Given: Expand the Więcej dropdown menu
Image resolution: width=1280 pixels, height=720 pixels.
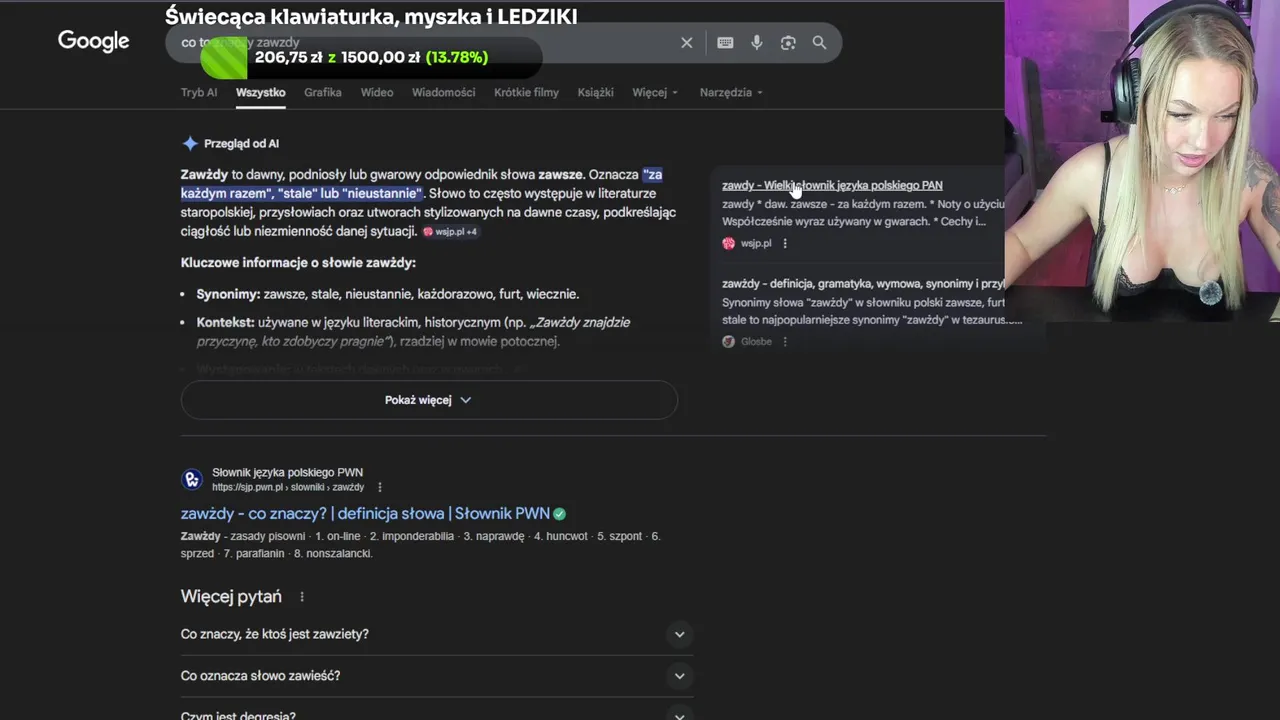Looking at the screenshot, I should click(655, 92).
